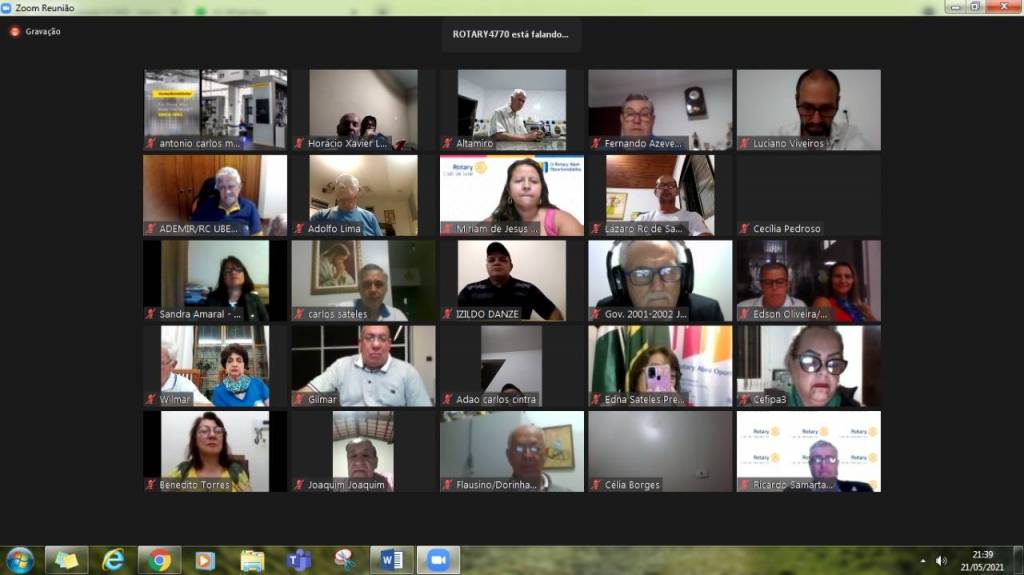This screenshot has width=1024, height=575.
Task: Open the clock showing 21:39
Action: tap(982, 560)
